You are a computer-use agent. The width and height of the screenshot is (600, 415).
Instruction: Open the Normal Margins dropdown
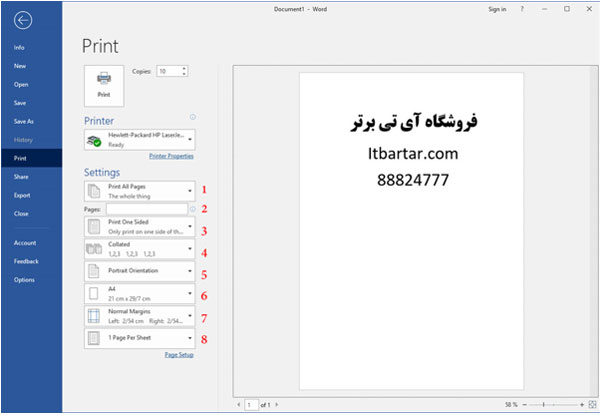point(140,316)
